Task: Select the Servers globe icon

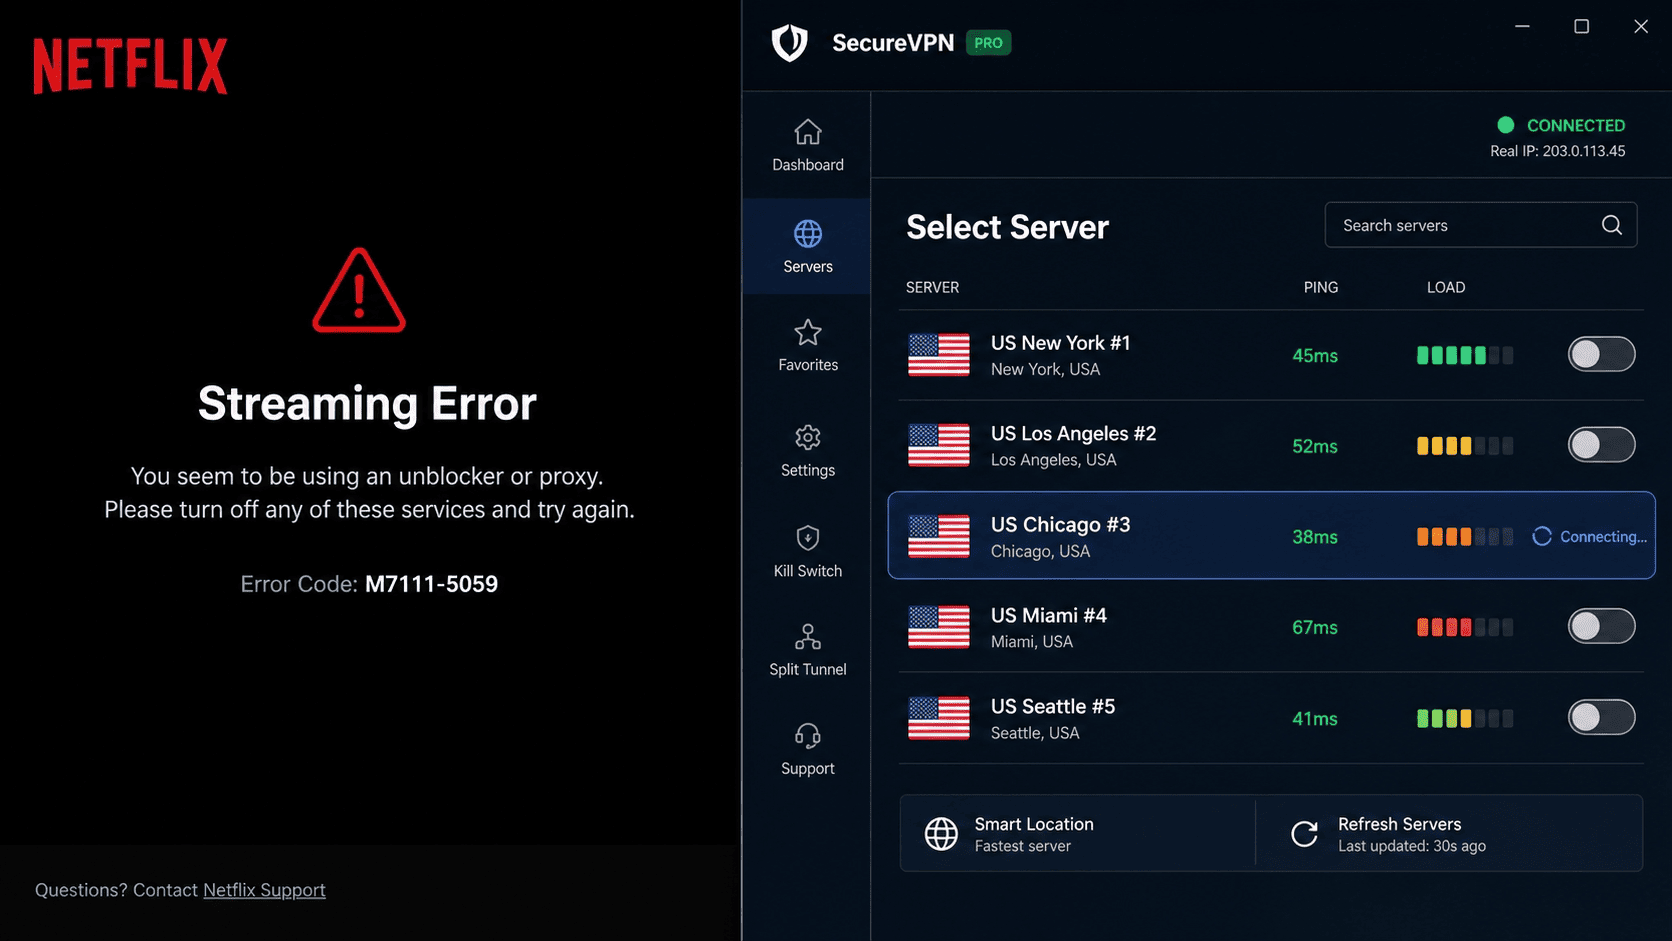Action: pos(808,233)
